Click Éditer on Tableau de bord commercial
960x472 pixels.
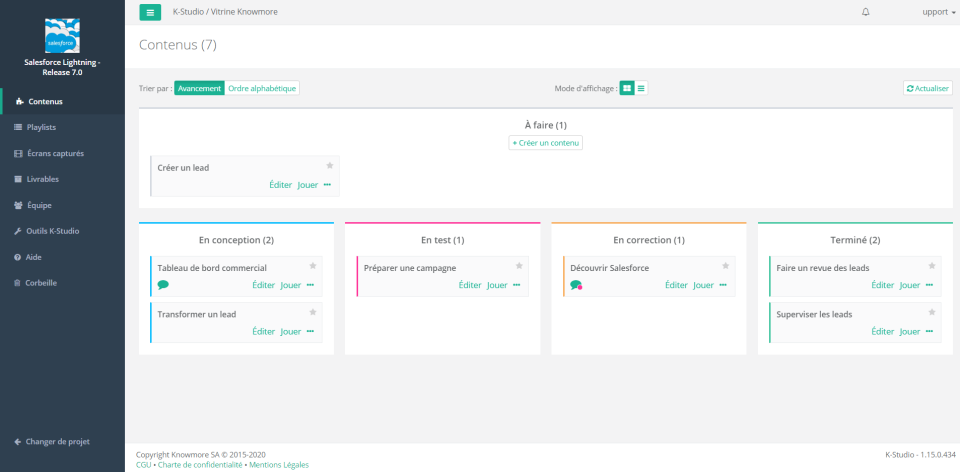click(x=263, y=285)
